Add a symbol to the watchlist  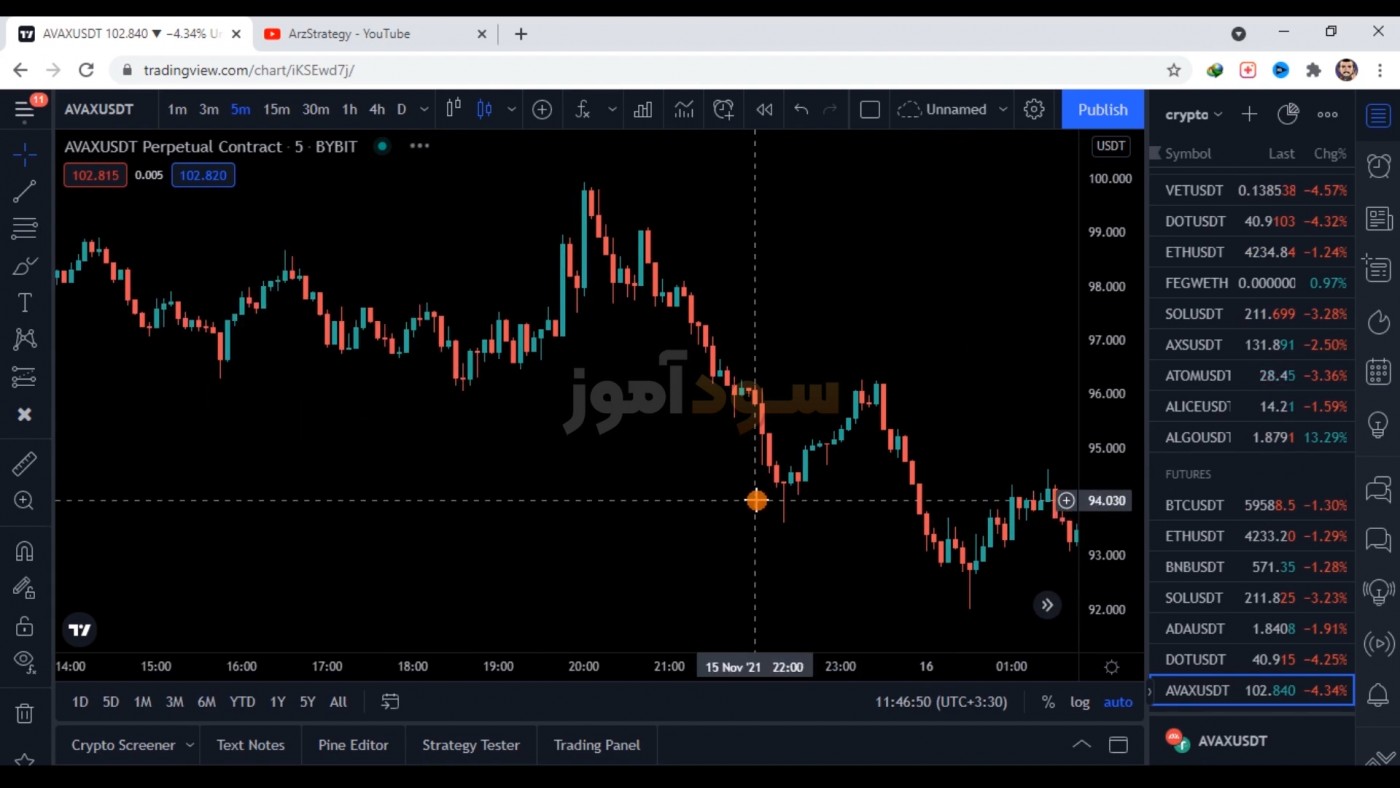[x=1249, y=114]
